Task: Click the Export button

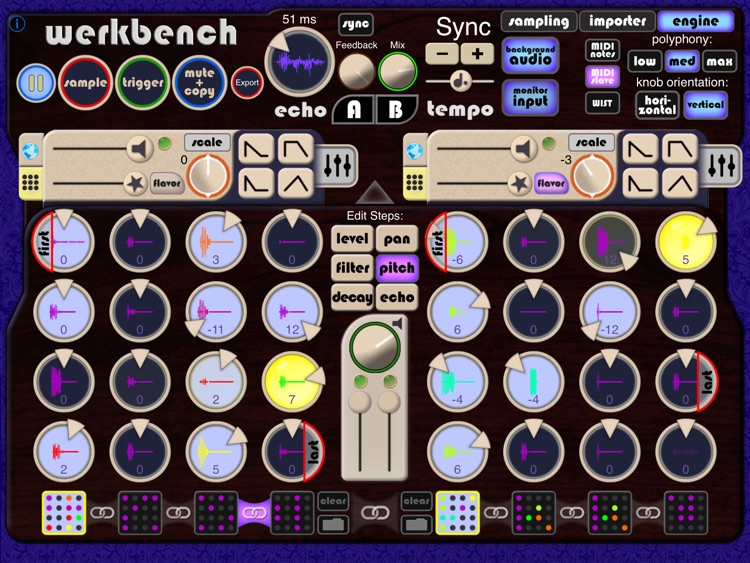Action: pos(247,83)
